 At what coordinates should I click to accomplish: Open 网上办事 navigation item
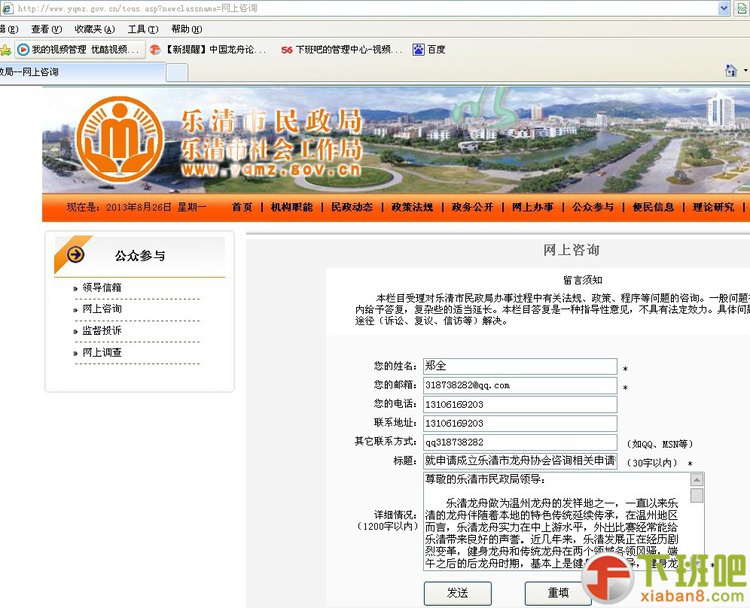pos(533,207)
